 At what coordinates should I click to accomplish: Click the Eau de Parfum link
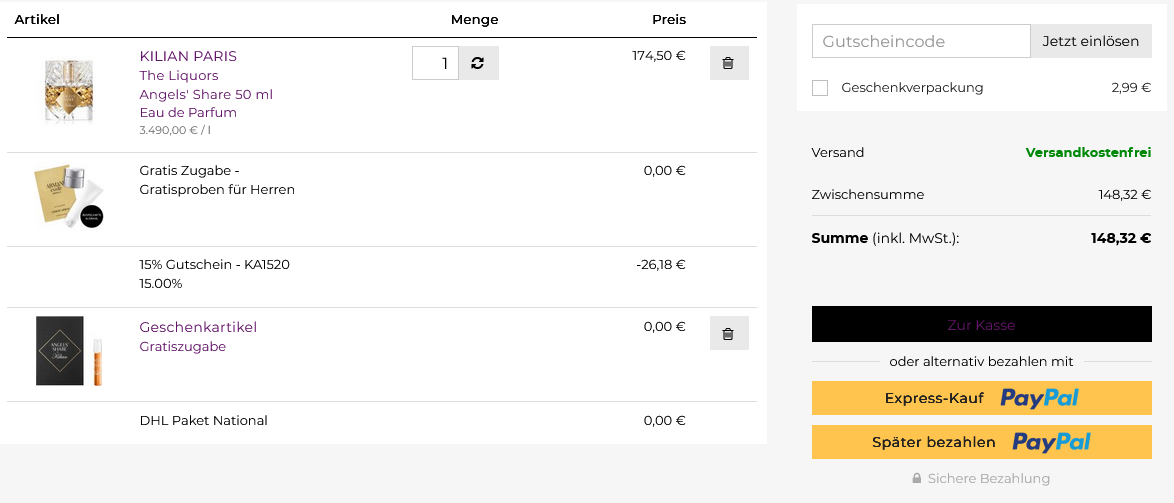pos(188,112)
